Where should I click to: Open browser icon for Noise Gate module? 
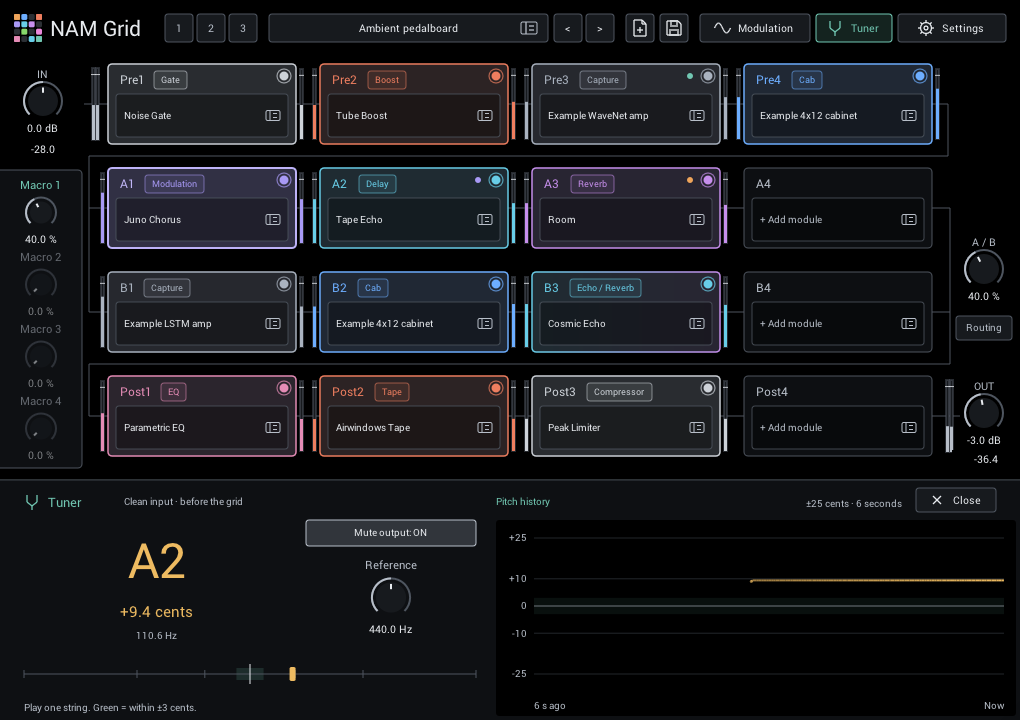coord(273,116)
